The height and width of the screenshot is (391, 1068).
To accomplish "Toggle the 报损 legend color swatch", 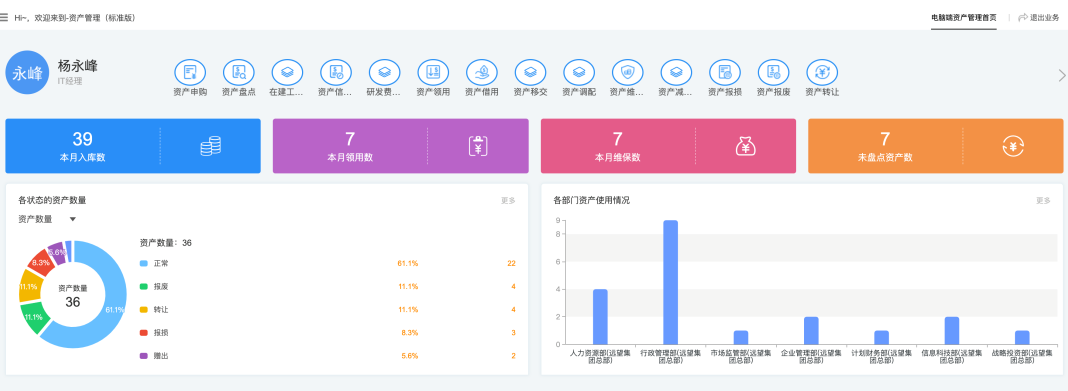I will click(143, 332).
